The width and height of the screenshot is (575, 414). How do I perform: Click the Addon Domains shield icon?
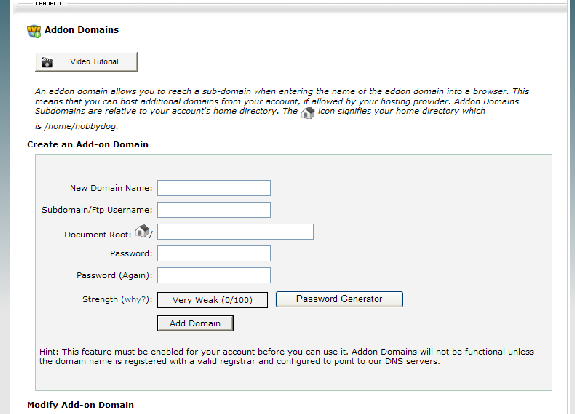[34, 31]
